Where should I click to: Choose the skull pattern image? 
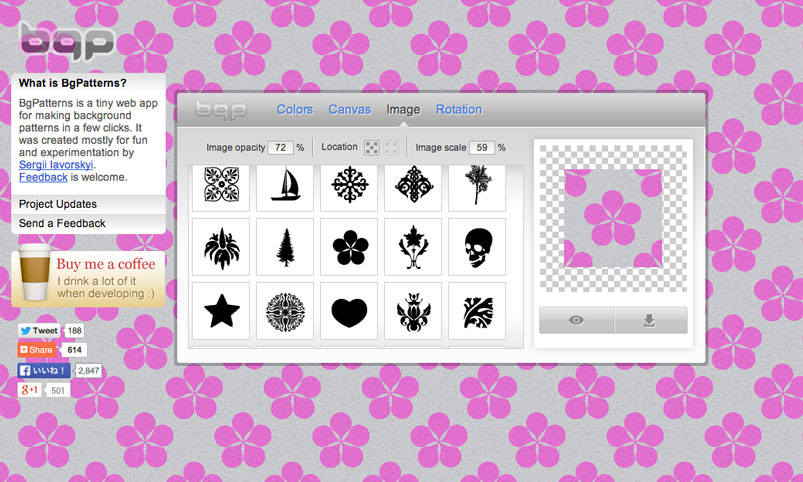coord(477,247)
